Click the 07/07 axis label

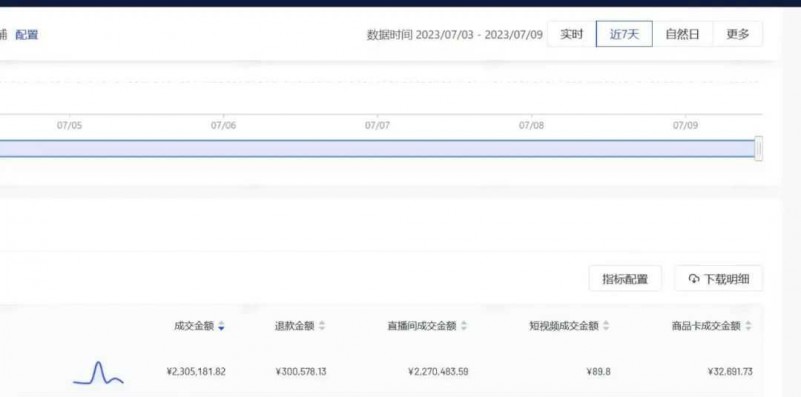[x=378, y=126]
